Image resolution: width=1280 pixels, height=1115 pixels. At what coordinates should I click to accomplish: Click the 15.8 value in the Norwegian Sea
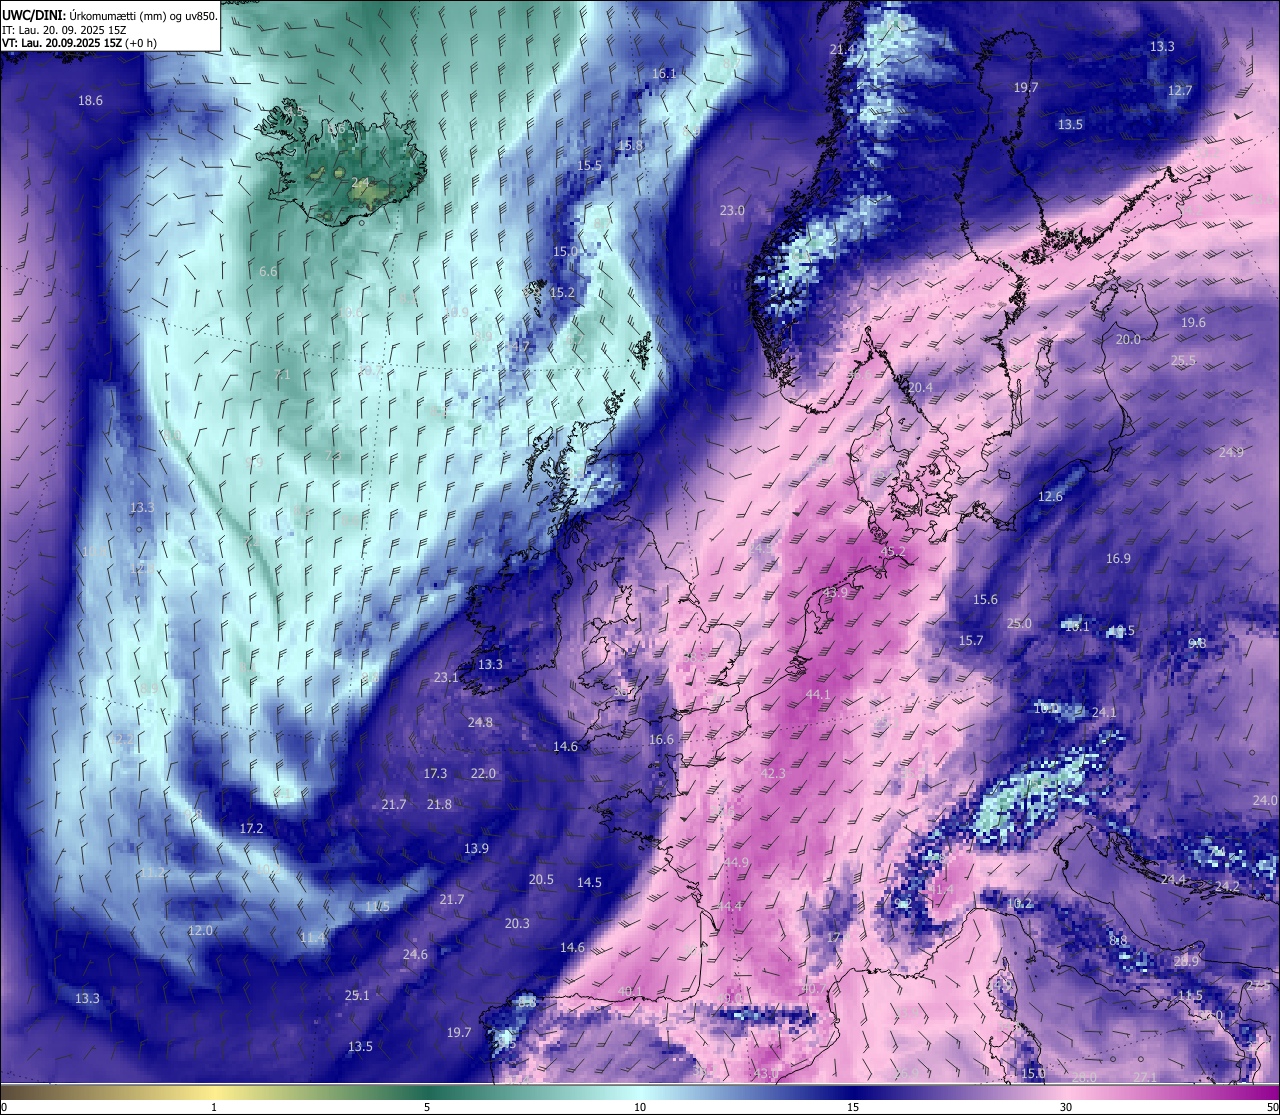tap(630, 145)
